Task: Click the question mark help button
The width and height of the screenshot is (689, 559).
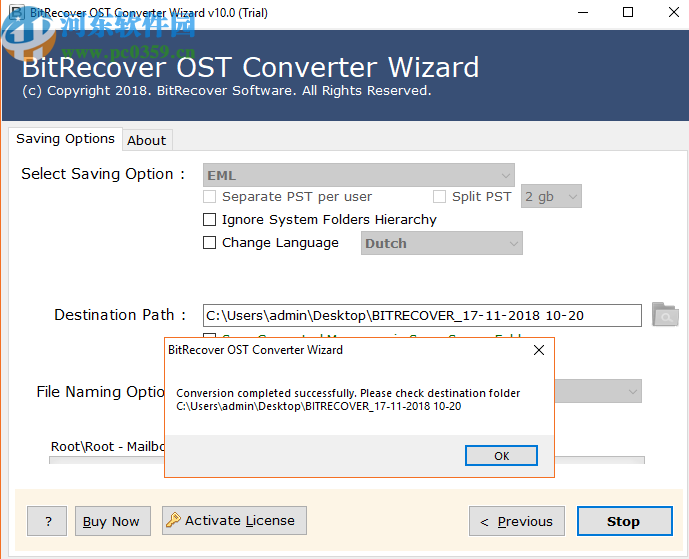Action: pyautogui.click(x=47, y=521)
